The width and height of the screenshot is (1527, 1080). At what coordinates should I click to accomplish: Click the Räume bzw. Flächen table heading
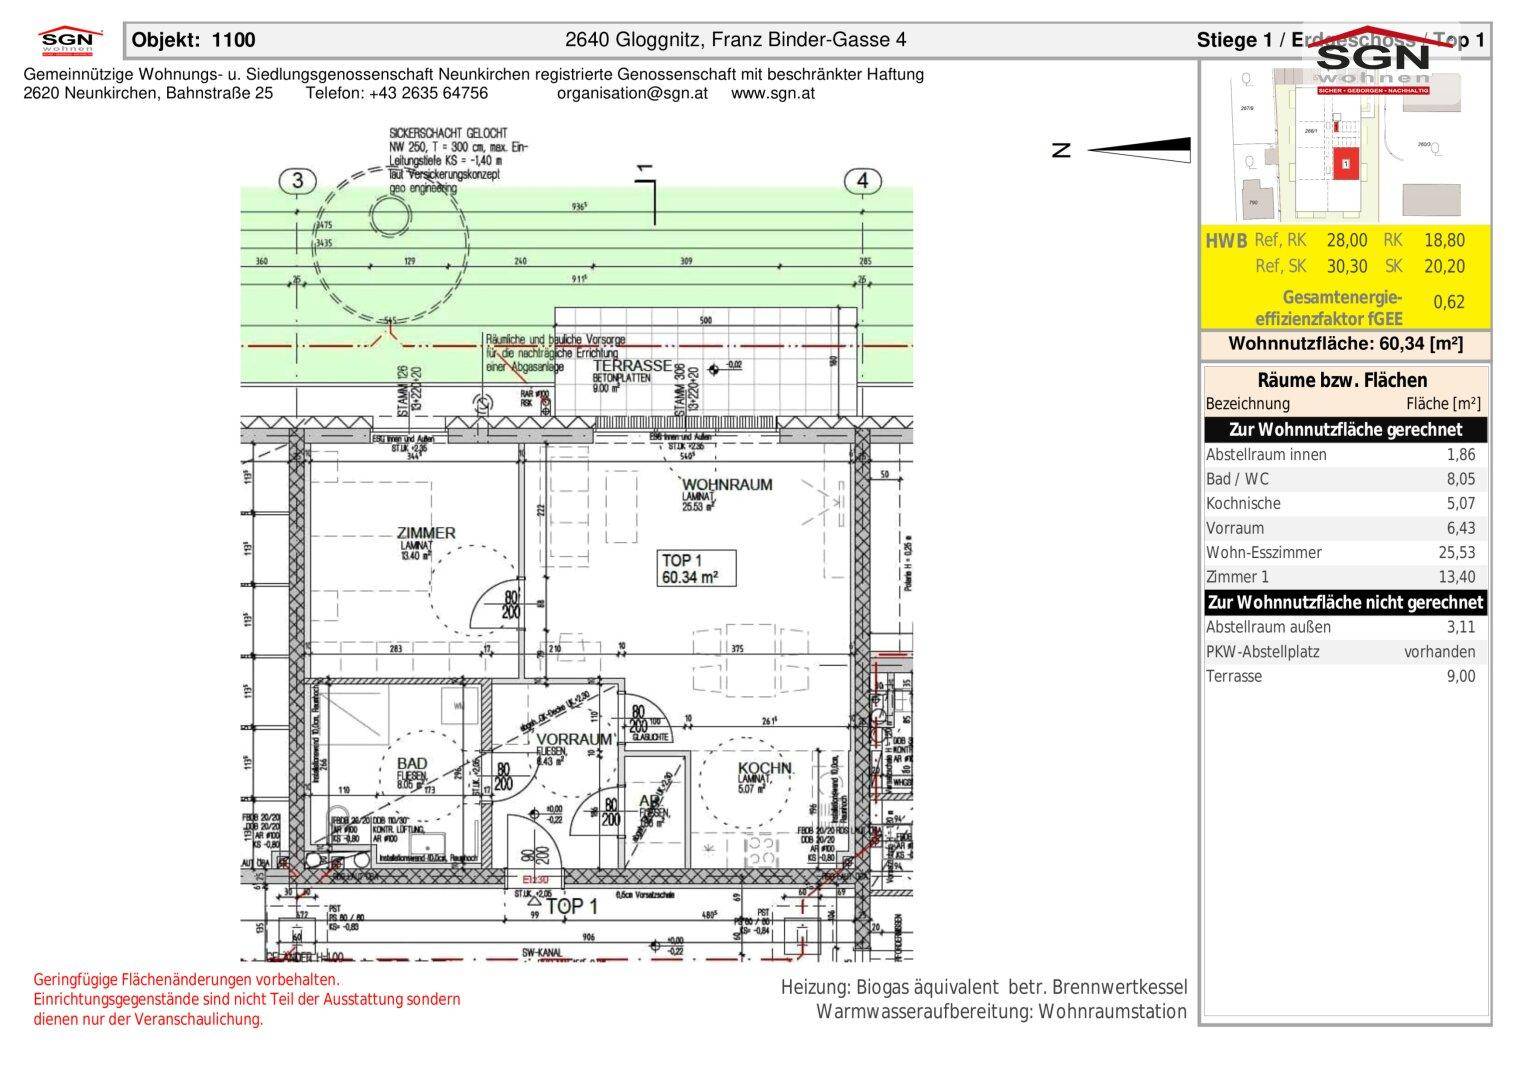[1342, 380]
